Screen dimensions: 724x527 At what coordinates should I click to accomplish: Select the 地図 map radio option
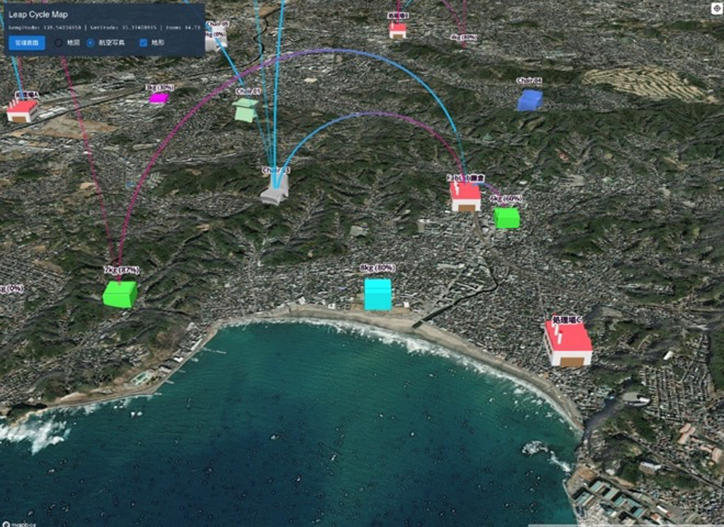point(59,43)
